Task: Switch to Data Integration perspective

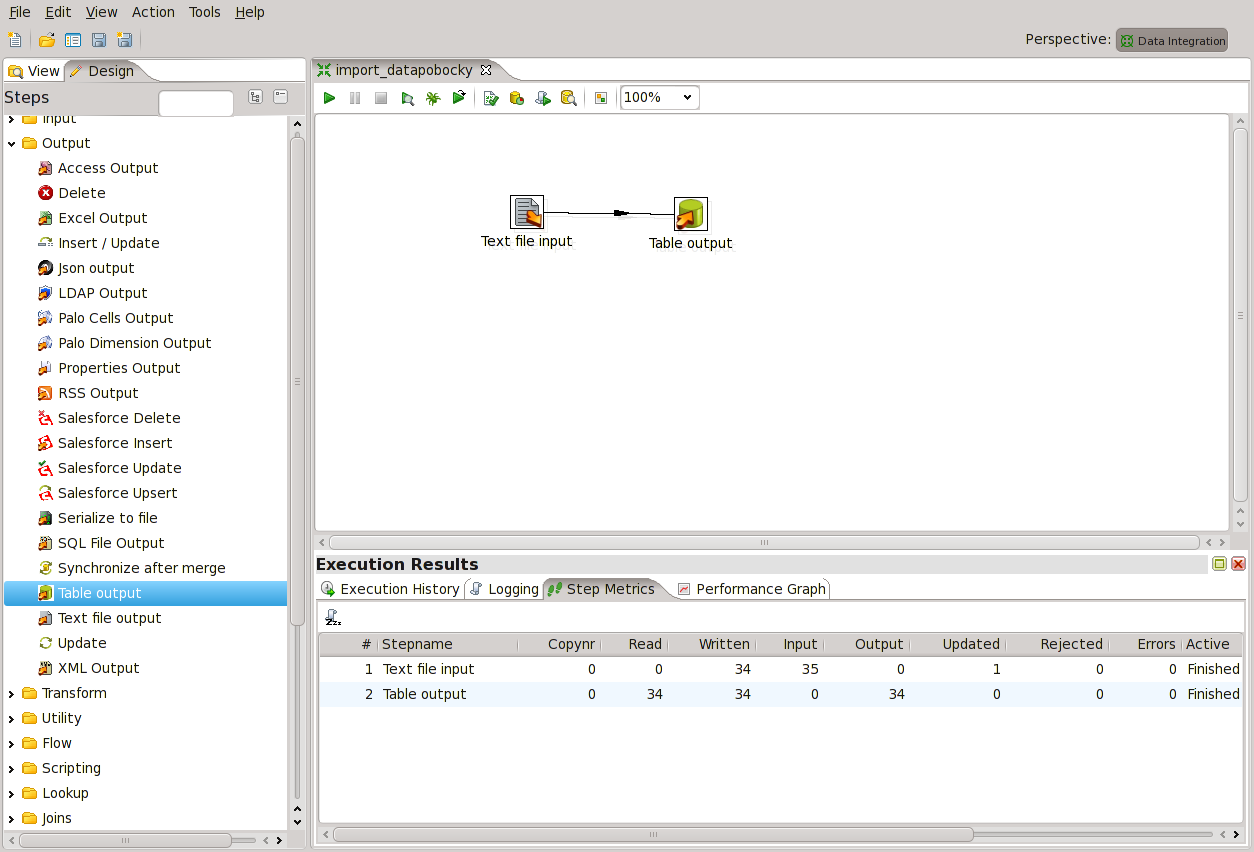Action: [x=1172, y=41]
